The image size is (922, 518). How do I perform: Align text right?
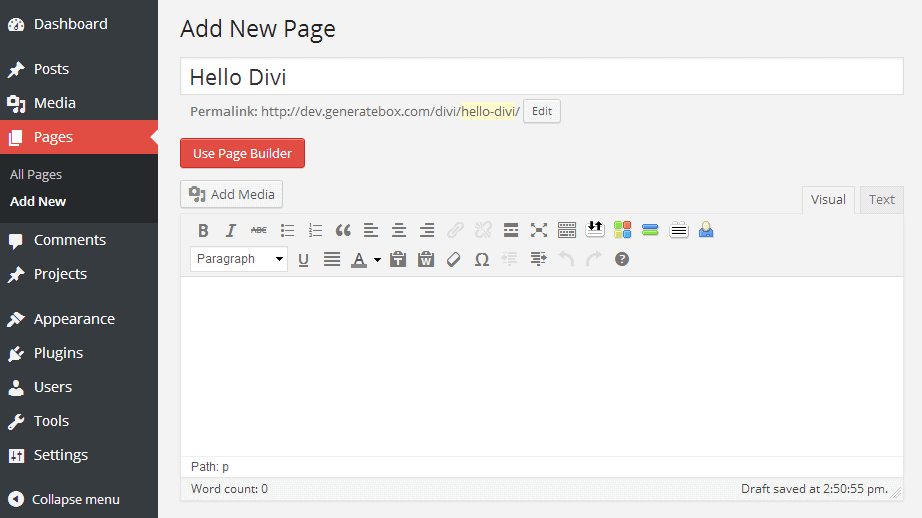[427, 230]
